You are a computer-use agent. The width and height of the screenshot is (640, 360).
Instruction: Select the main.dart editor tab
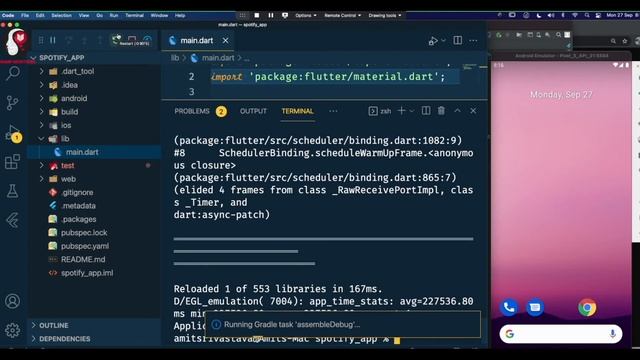coord(199,40)
